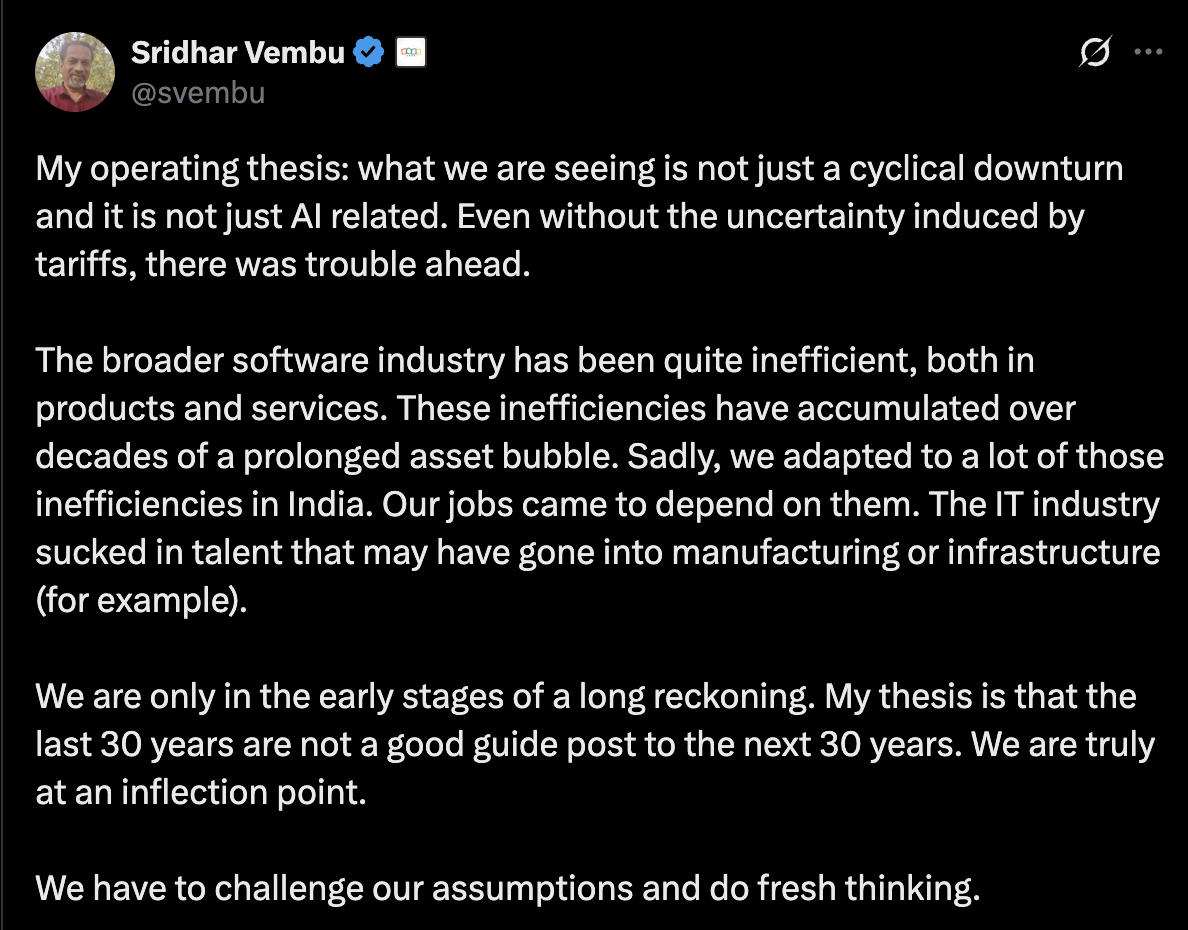Click the text '(for example).'
This screenshot has width=1188, height=930.
tap(140, 601)
